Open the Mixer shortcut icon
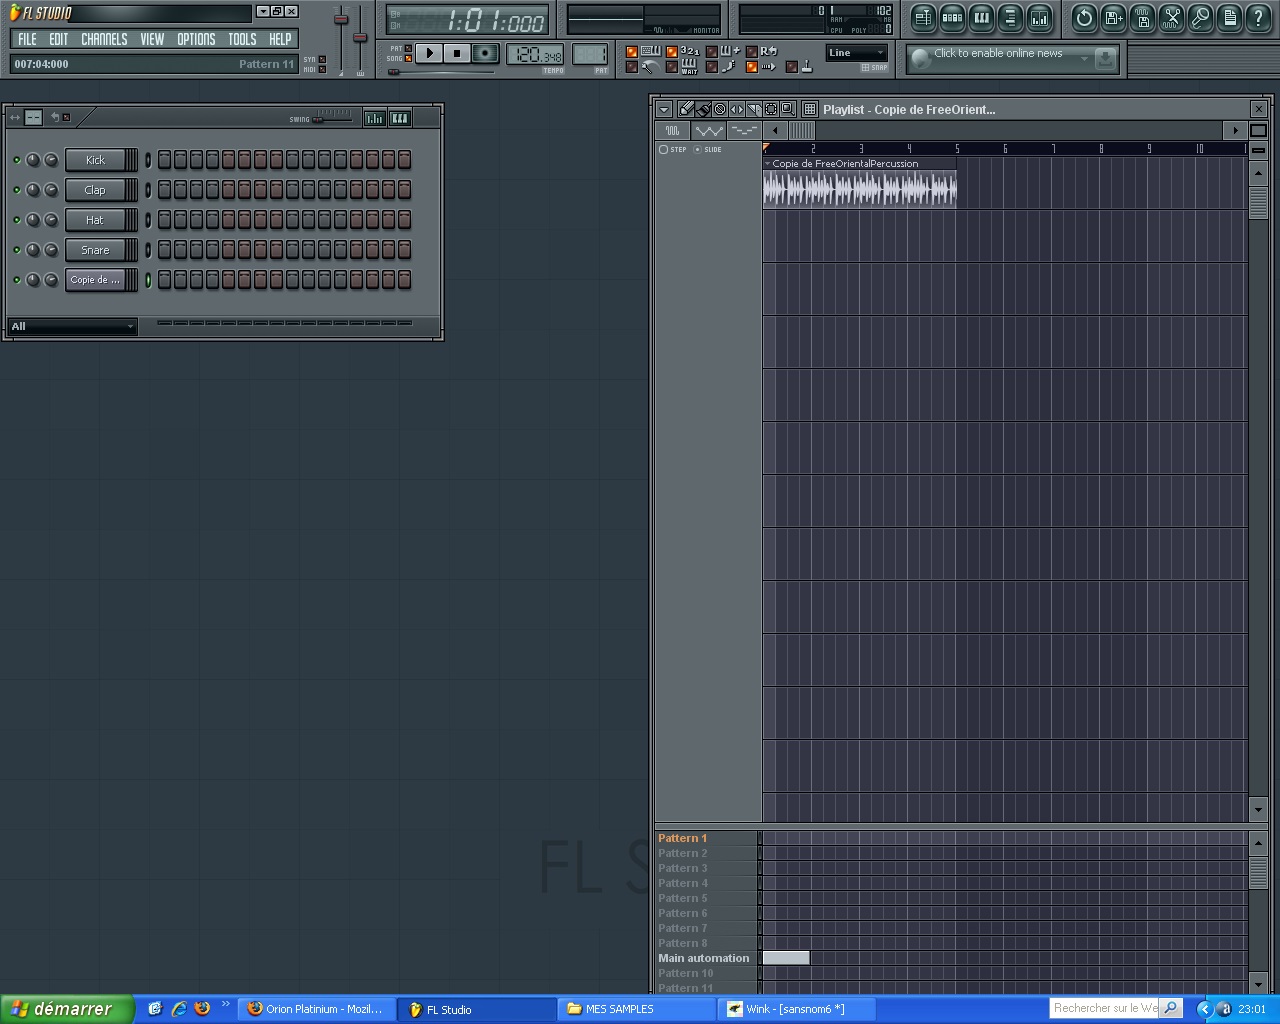1280x1024 pixels. tap(1039, 18)
